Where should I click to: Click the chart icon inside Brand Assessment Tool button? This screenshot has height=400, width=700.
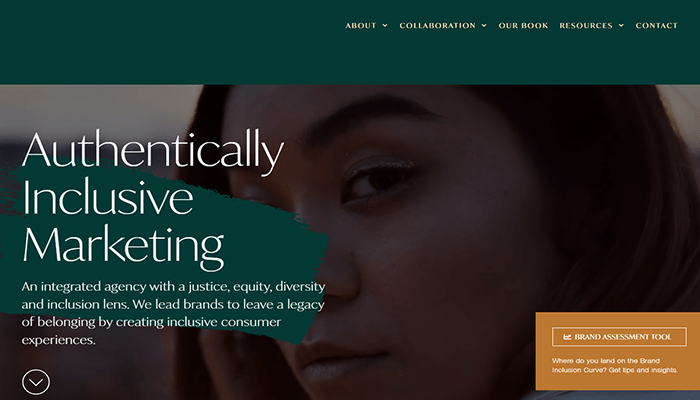click(567, 337)
